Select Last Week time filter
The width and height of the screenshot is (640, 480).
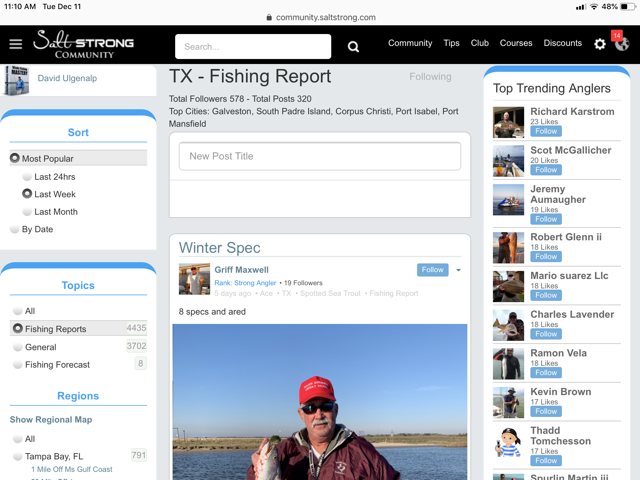(x=49, y=194)
